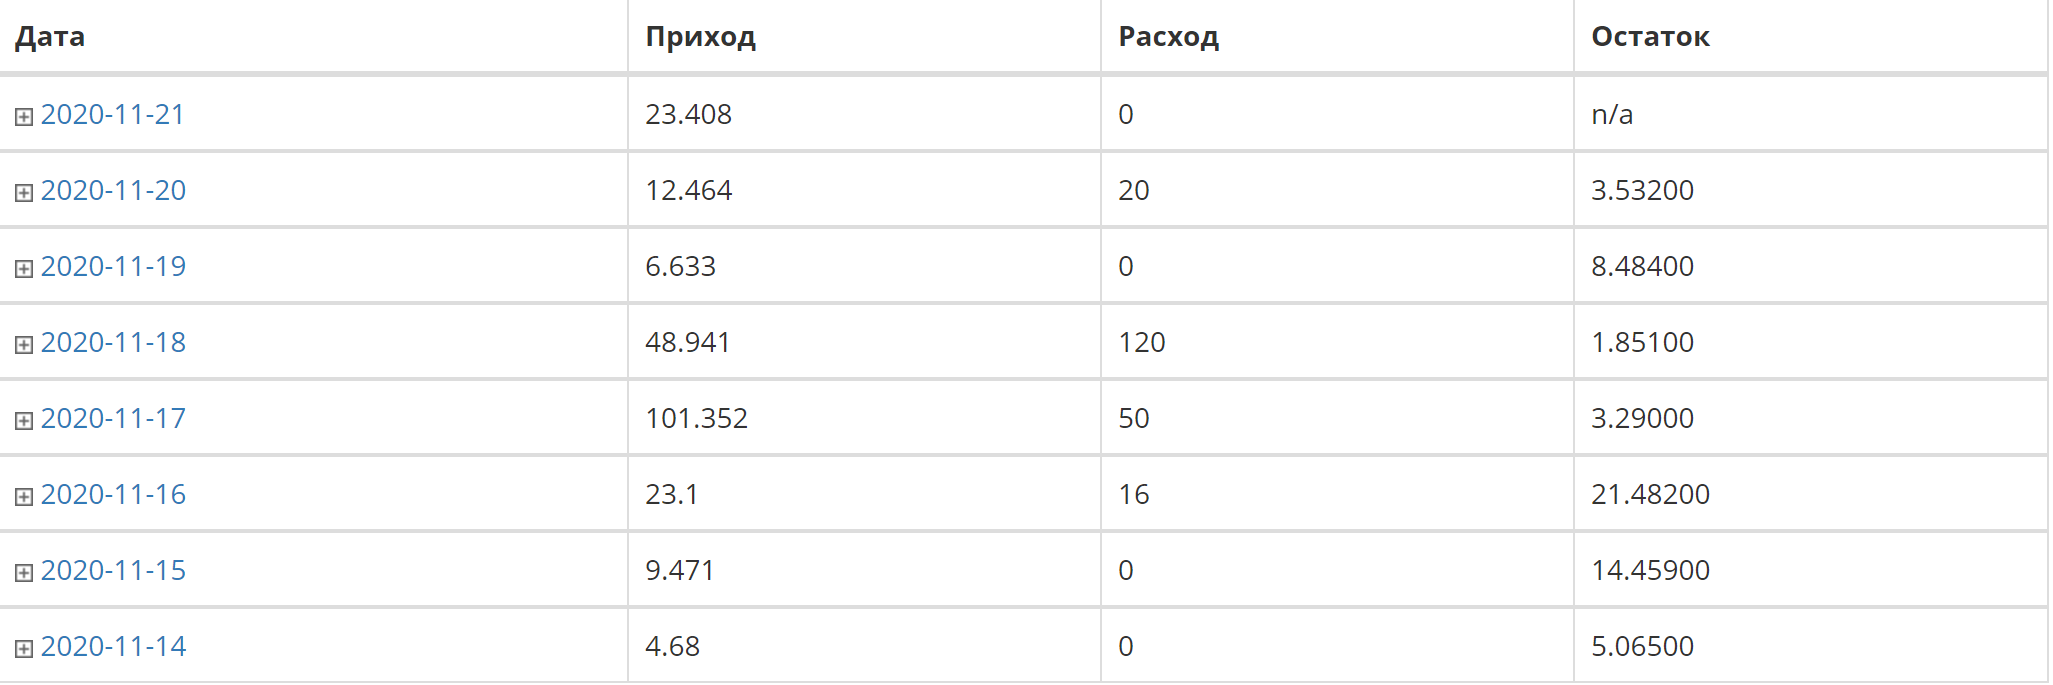Image resolution: width=2053 pixels, height=685 pixels.
Task: Click the Остаток column header
Action: tap(1650, 37)
